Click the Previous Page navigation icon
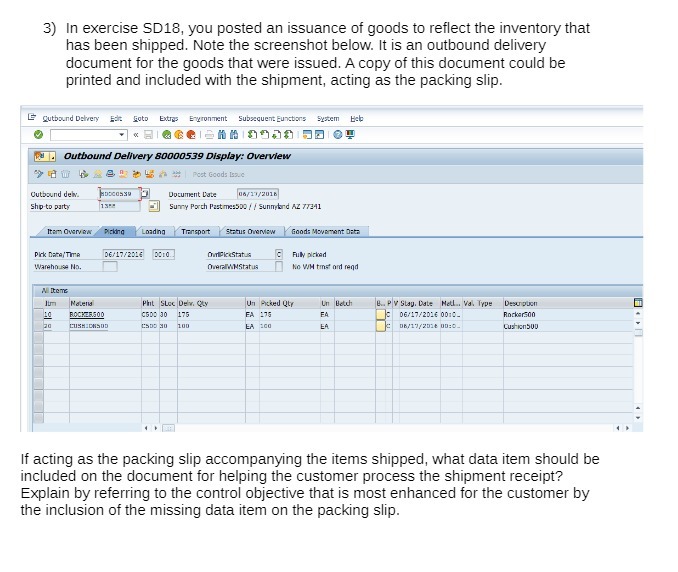The height and width of the screenshot is (572, 678). tap(265, 135)
